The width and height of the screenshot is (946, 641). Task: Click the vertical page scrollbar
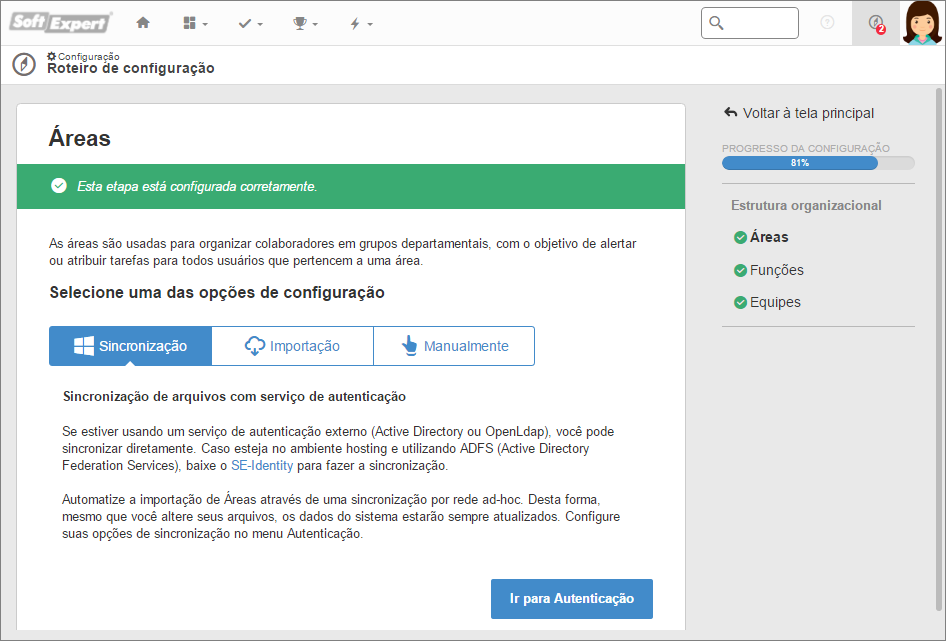939,350
